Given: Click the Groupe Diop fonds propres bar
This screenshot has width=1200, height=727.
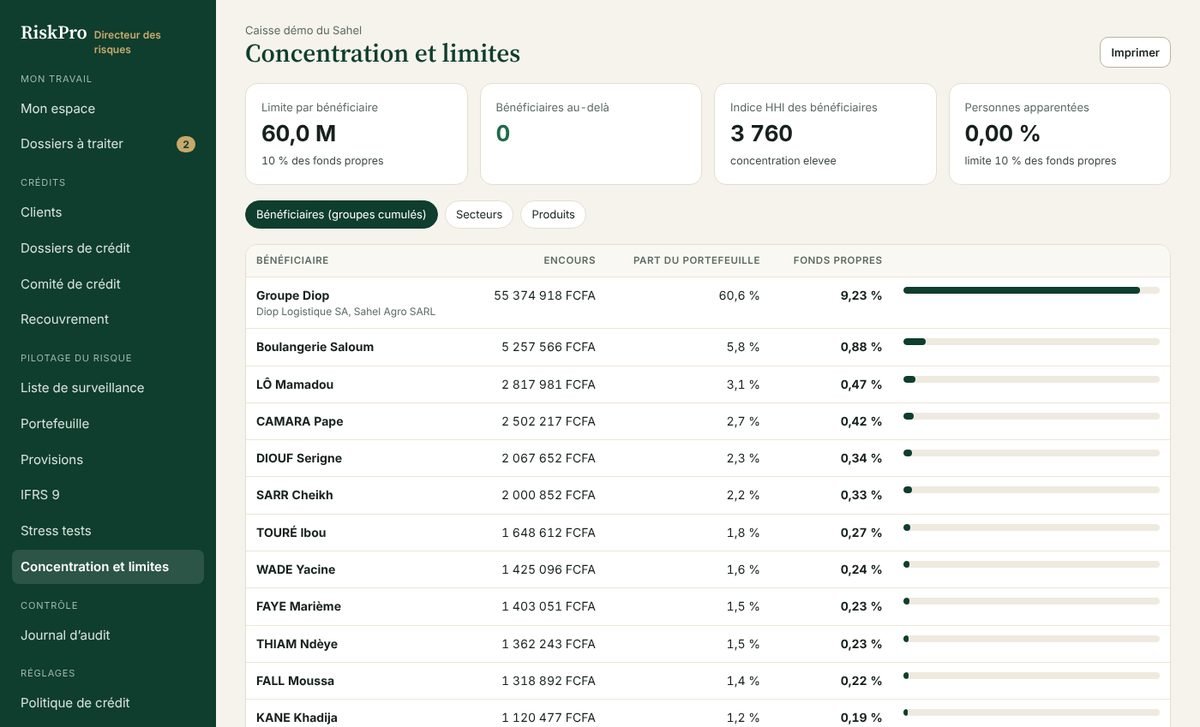Looking at the screenshot, I should 1031,291.
